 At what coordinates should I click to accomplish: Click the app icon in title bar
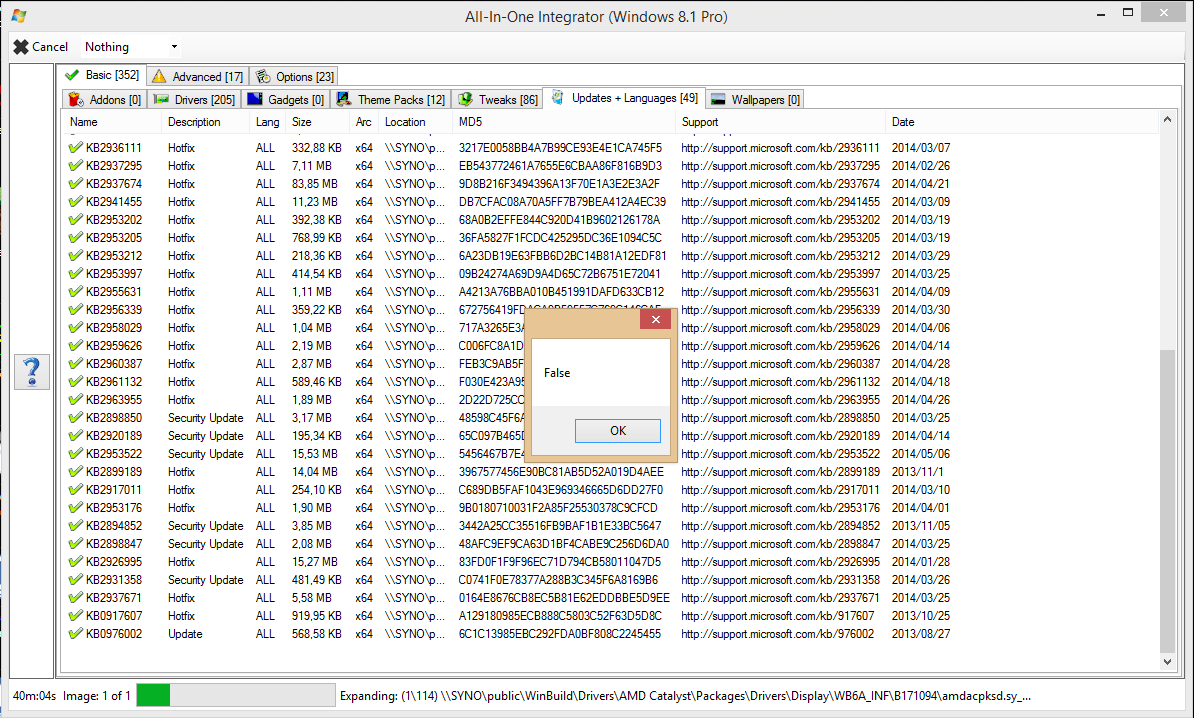coord(19,16)
